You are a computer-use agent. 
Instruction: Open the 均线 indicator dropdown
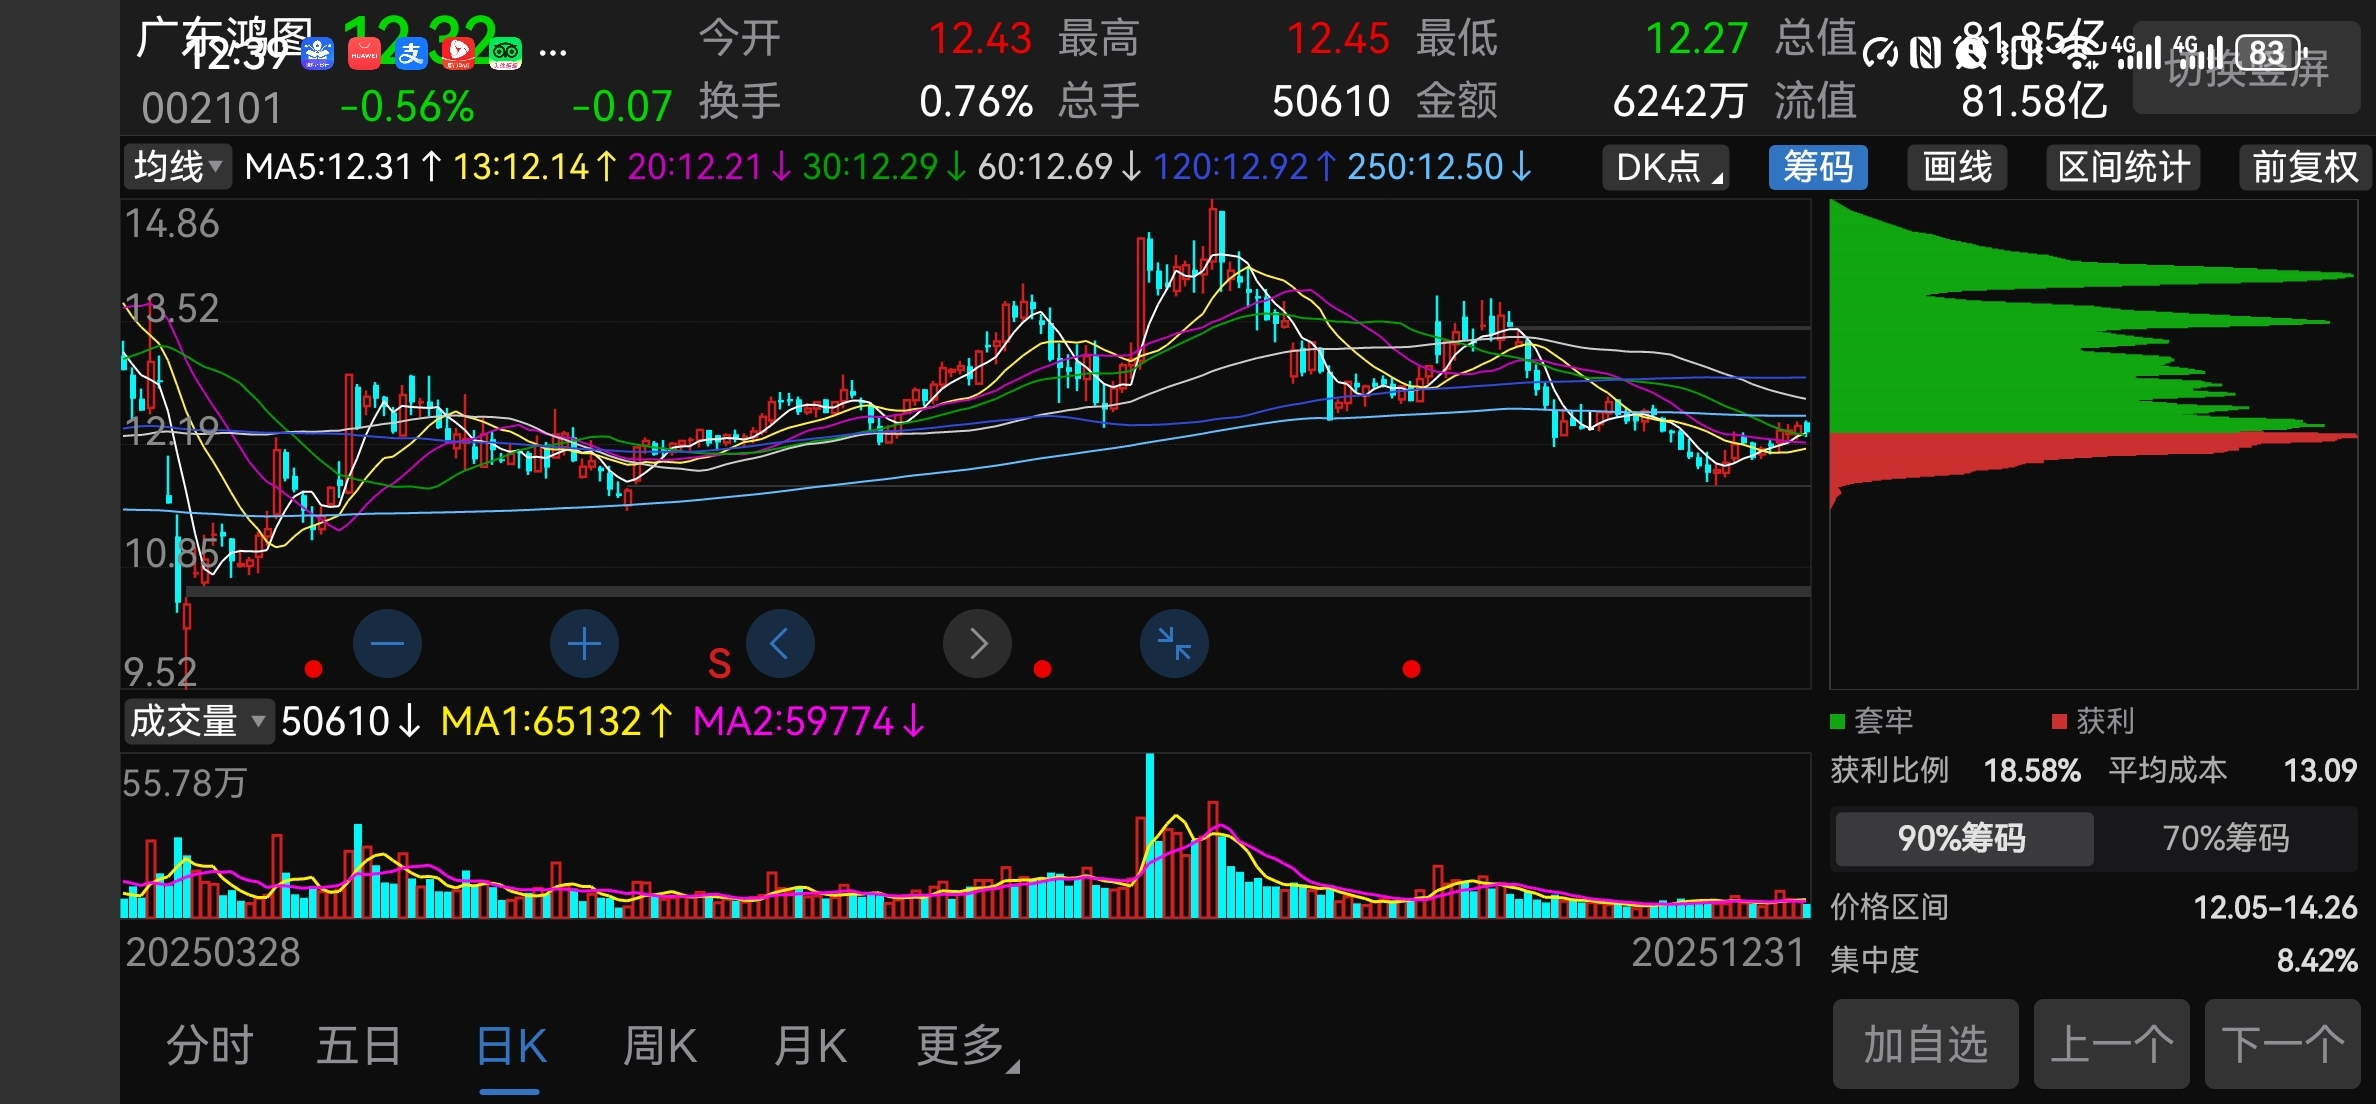(177, 166)
